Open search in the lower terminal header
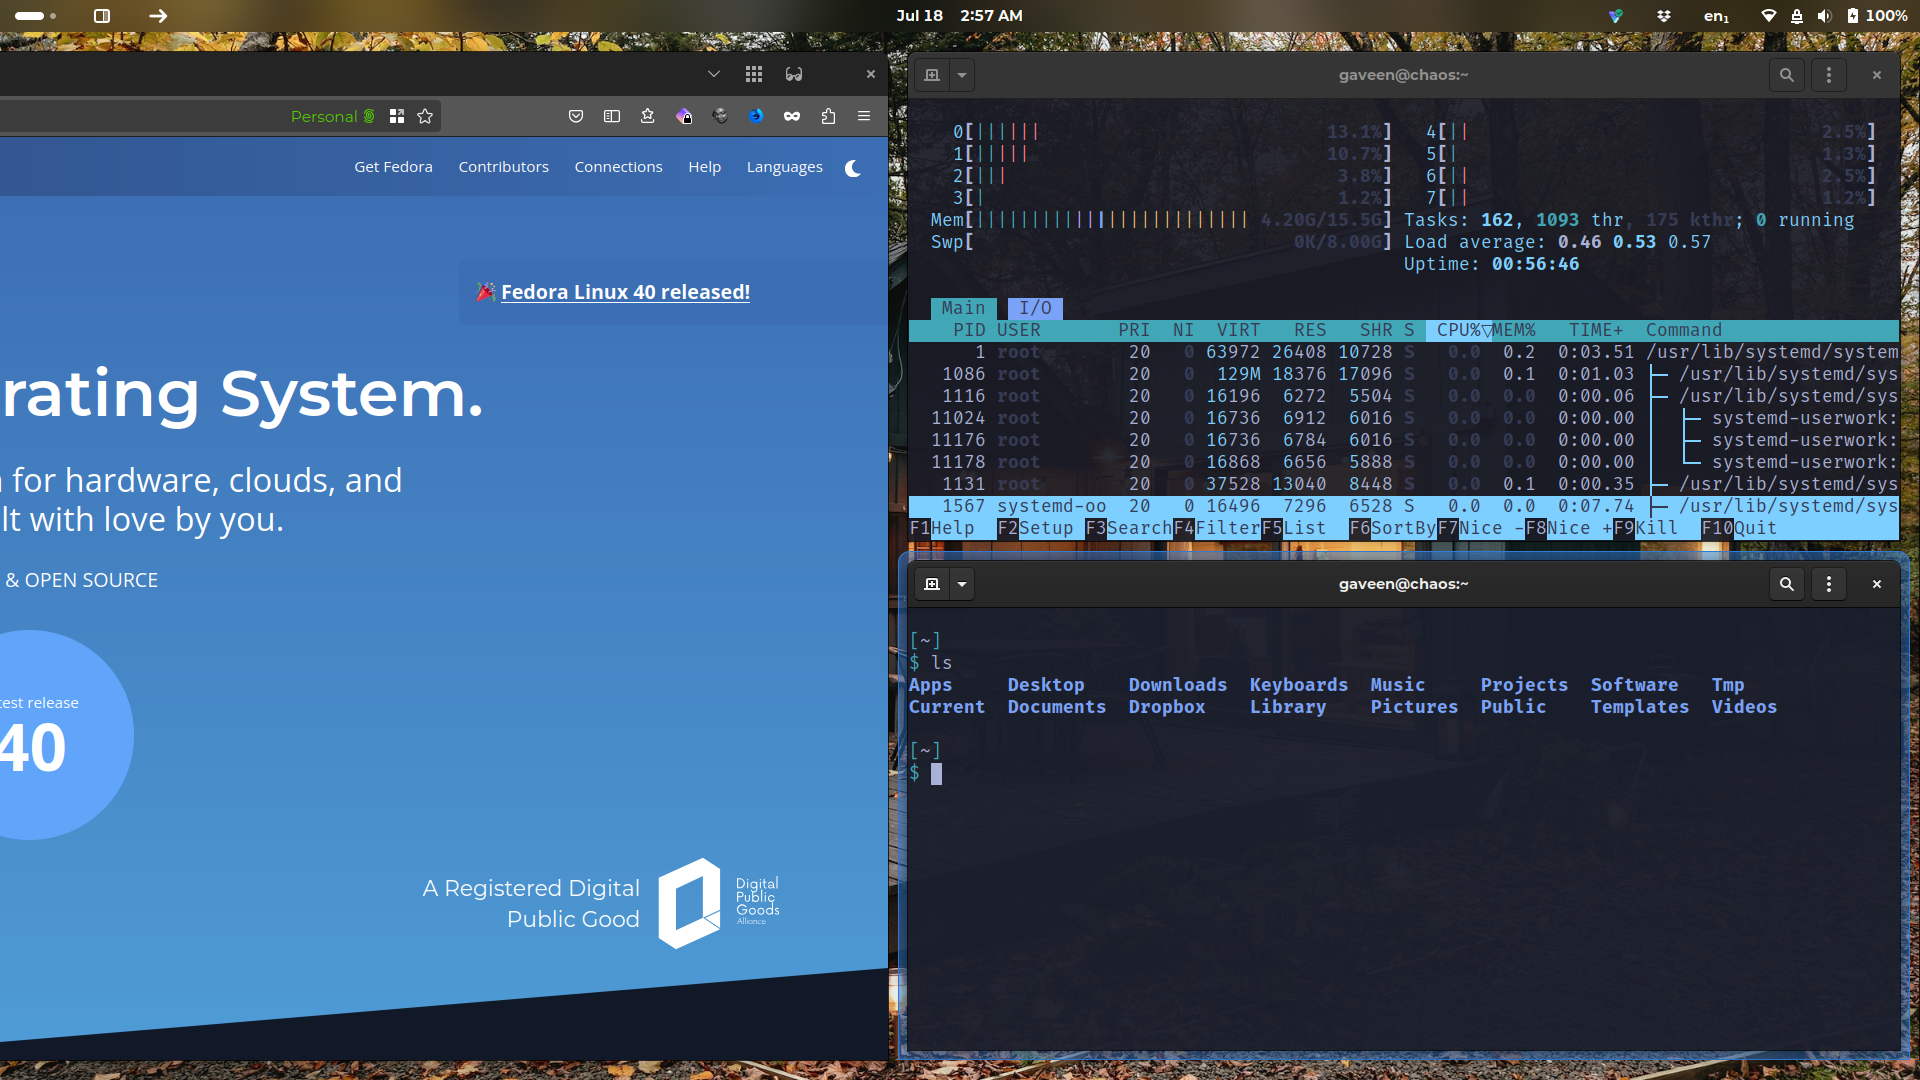 click(1787, 584)
